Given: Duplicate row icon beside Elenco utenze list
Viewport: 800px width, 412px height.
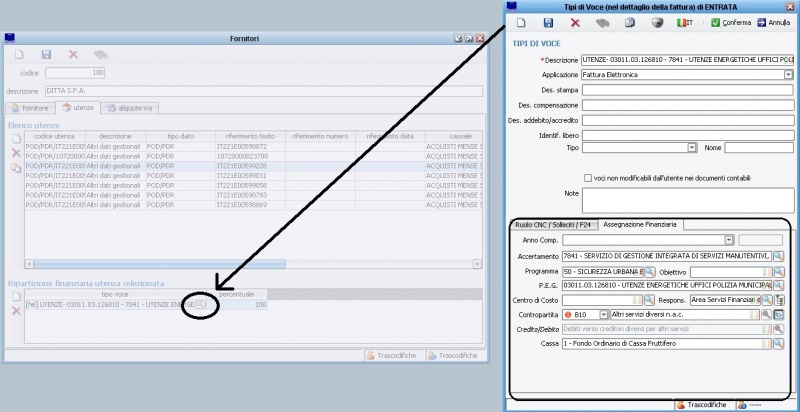Looking at the screenshot, I should pyautogui.click(x=16, y=167).
